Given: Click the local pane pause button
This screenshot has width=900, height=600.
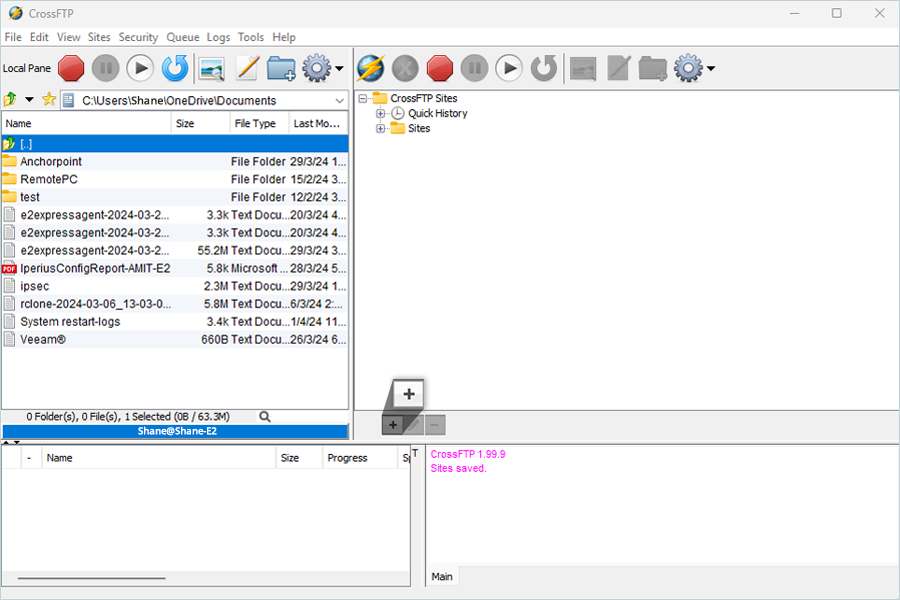Looking at the screenshot, I should tap(106, 68).
